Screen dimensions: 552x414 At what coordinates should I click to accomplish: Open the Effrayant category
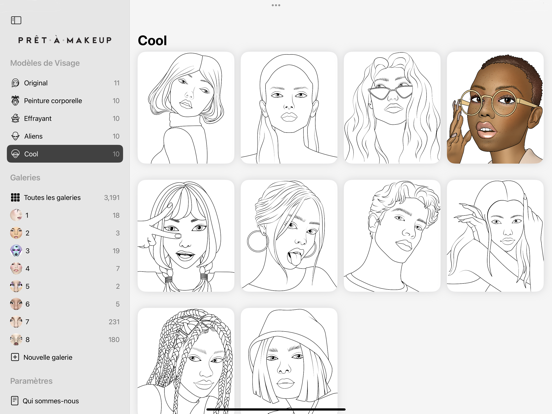click(65, 118)
